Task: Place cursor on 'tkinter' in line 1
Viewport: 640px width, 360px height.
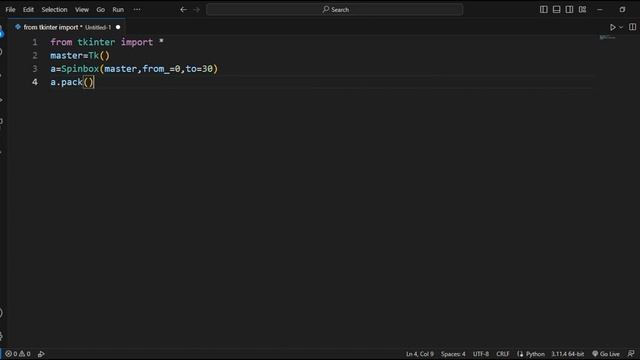Action: (96, 42)
